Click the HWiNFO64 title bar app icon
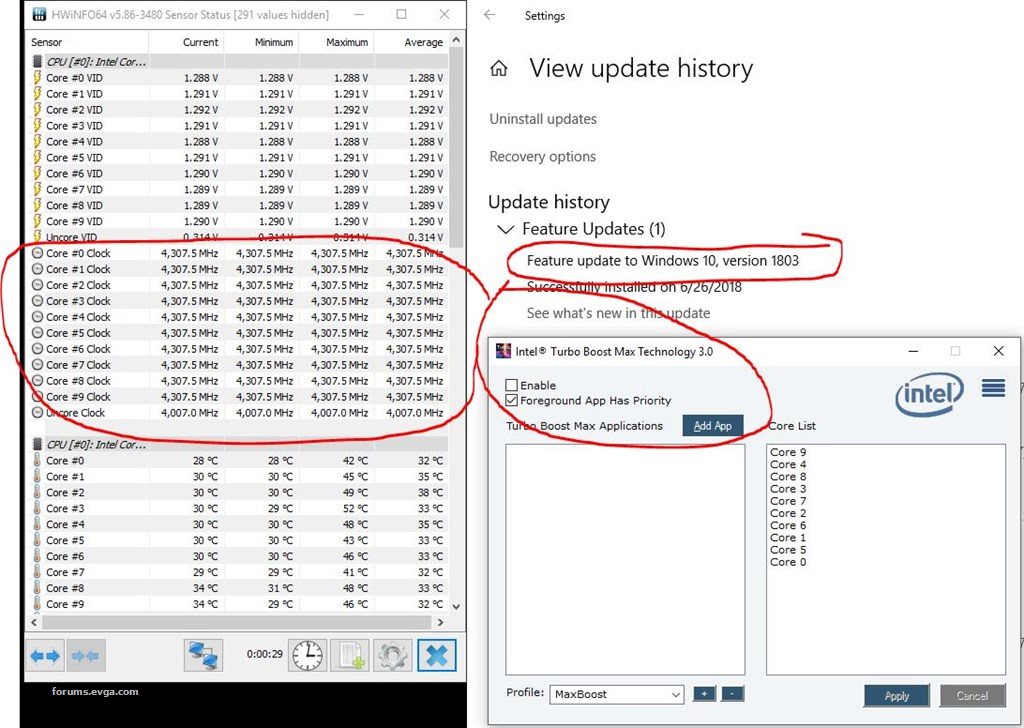The image size is (1024, 728). click(x=39, y=14)
